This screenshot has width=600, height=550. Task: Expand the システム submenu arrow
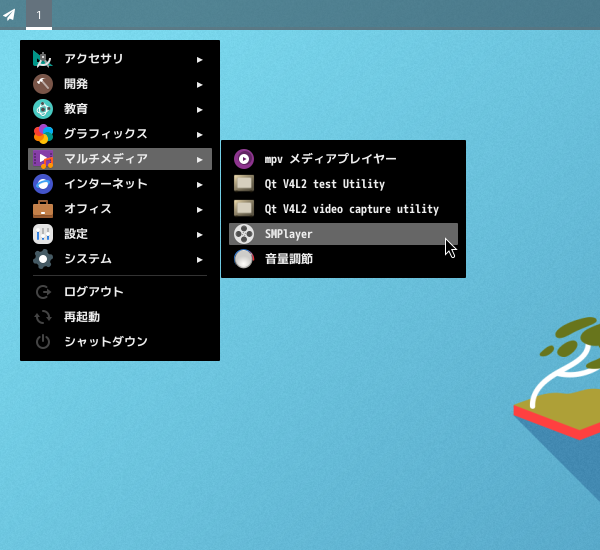pyautogui.click(x=200, y=259)
